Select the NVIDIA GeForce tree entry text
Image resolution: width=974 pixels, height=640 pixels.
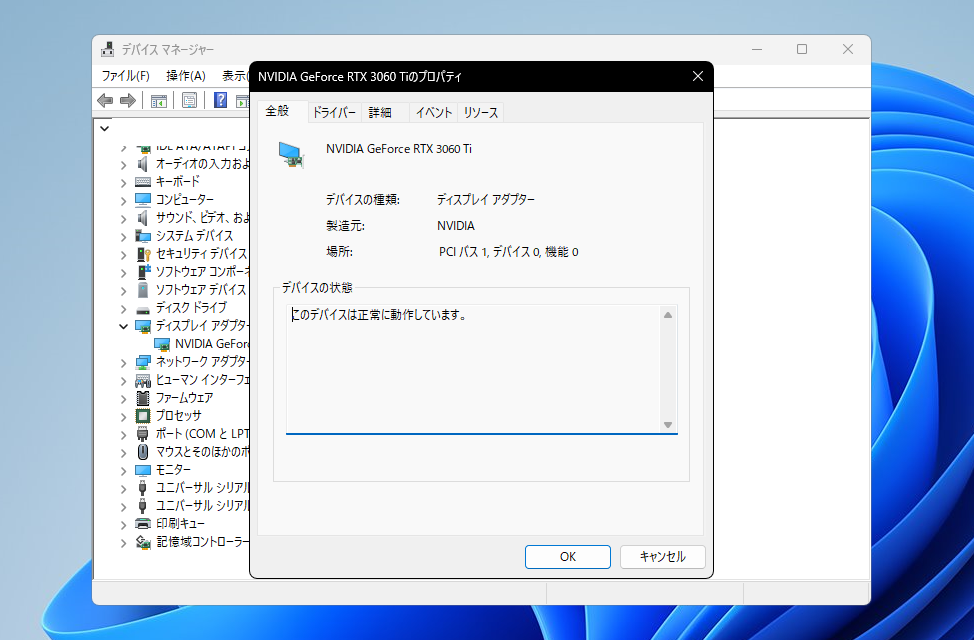click(x=212, y=344)
